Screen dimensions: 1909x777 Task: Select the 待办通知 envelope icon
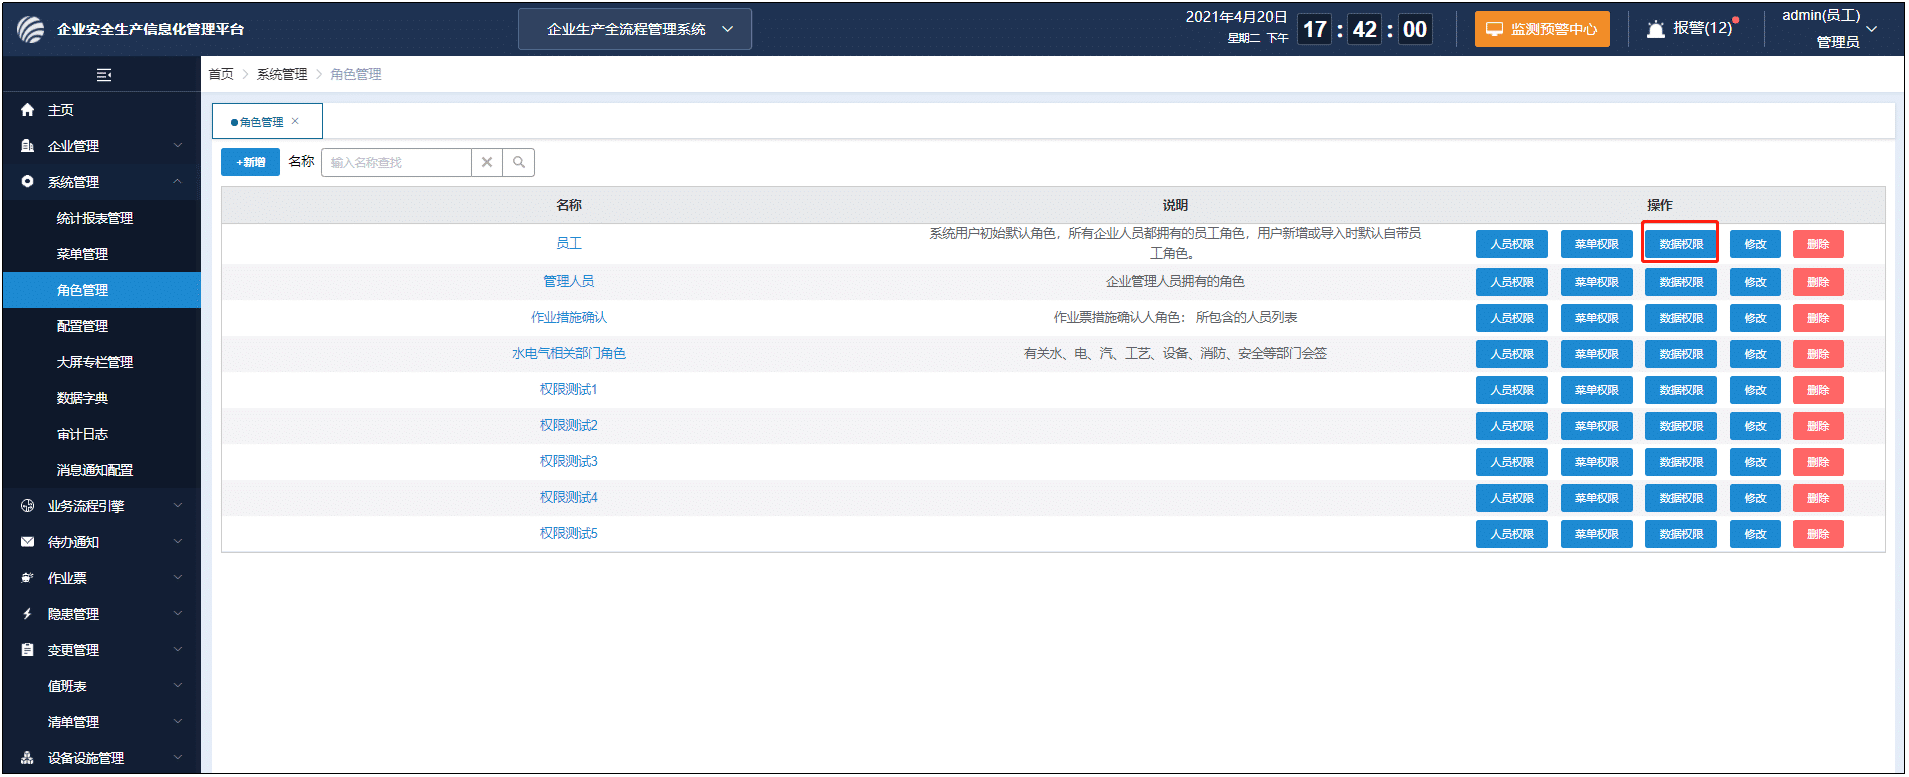tap(27, 542)
